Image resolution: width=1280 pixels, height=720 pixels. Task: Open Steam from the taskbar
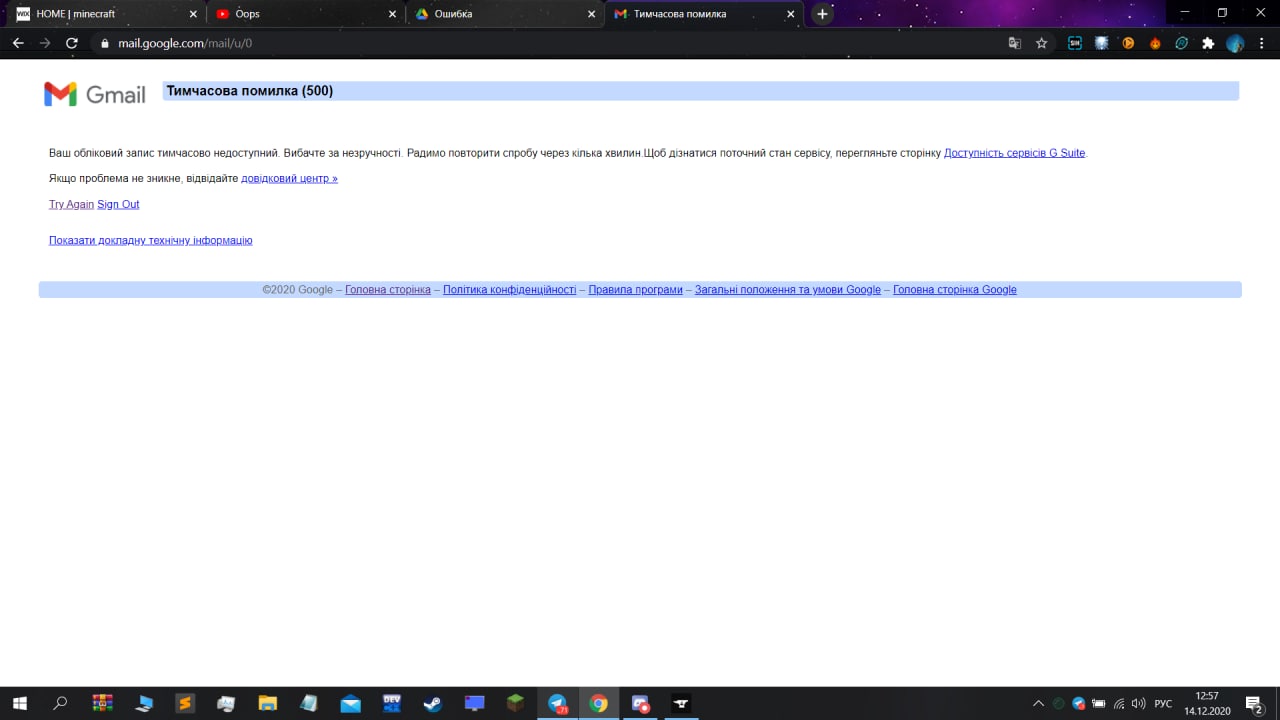pos(432,703)
